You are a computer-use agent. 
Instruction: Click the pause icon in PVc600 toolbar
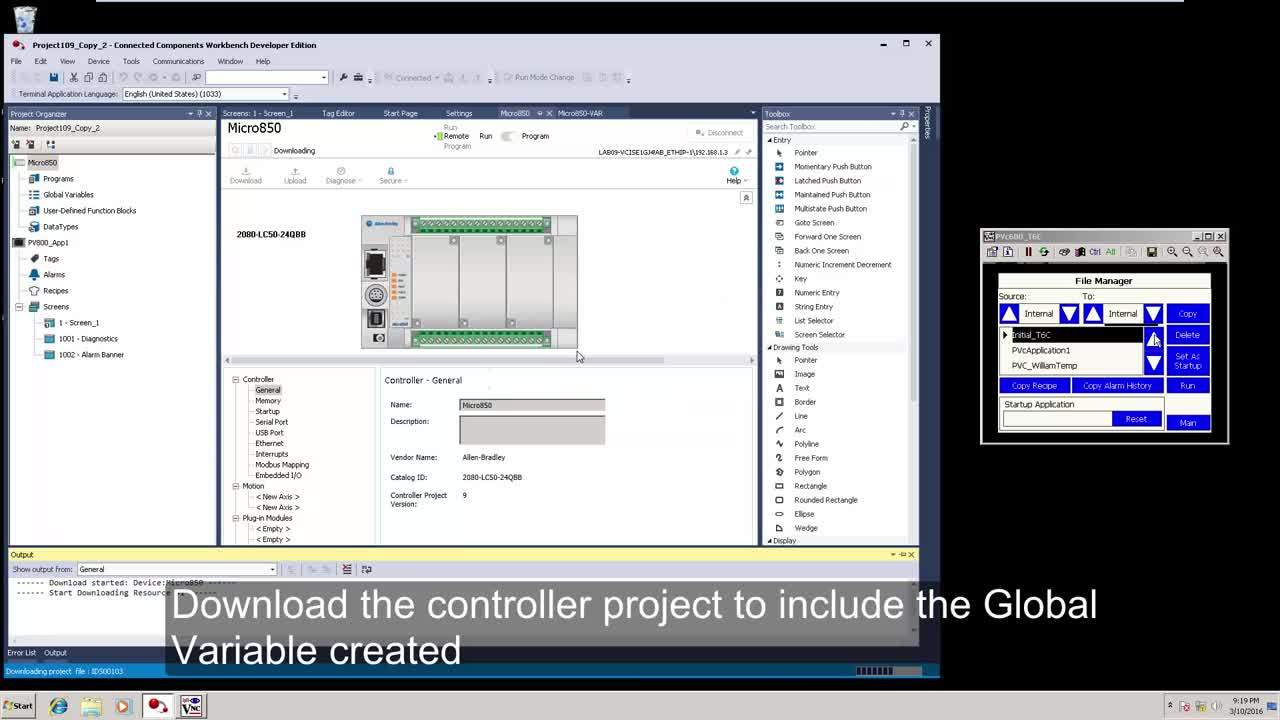pyautogui.click(x=1028, y=252)
